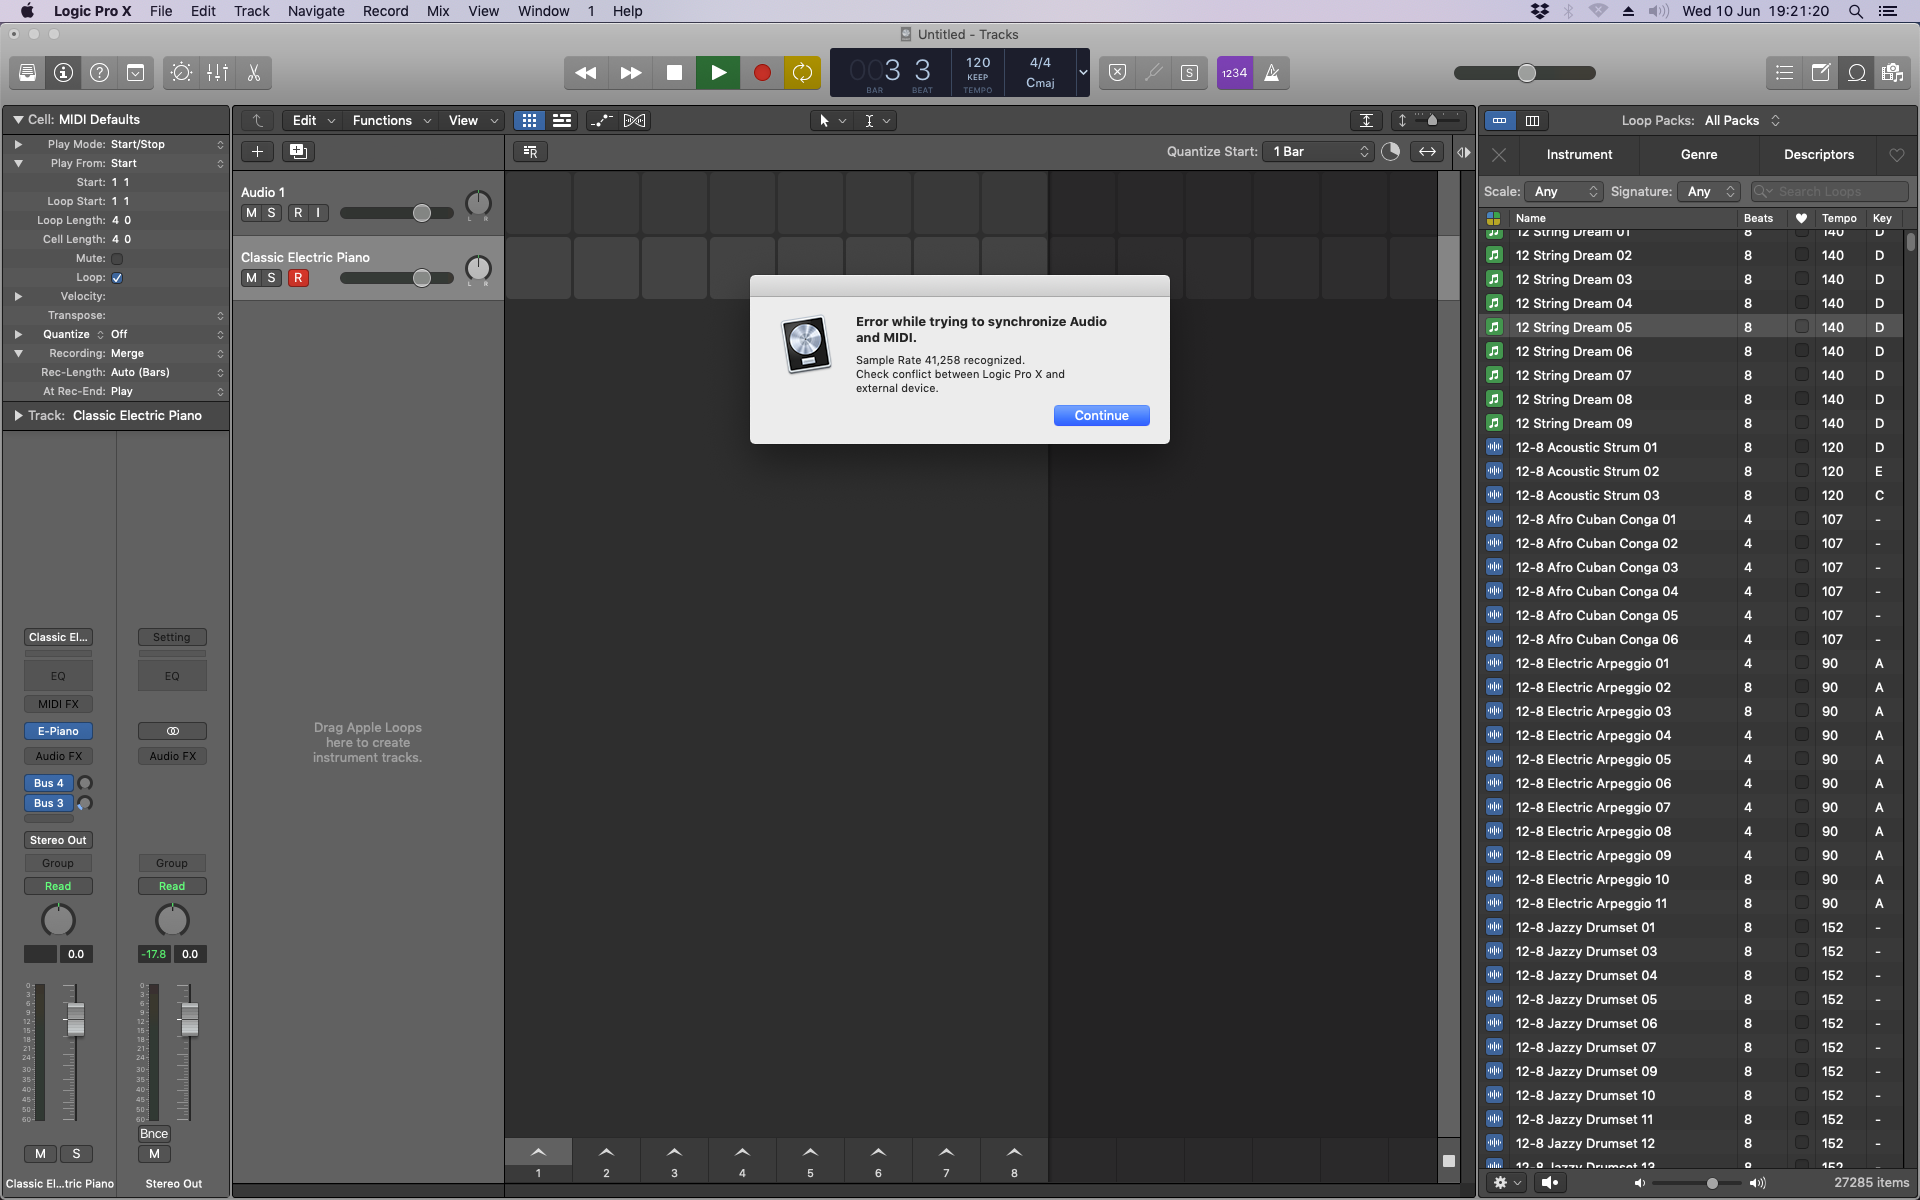1920x1200 pixels.
Task: Click the Rewind transport button
Action: coord(586,73)
